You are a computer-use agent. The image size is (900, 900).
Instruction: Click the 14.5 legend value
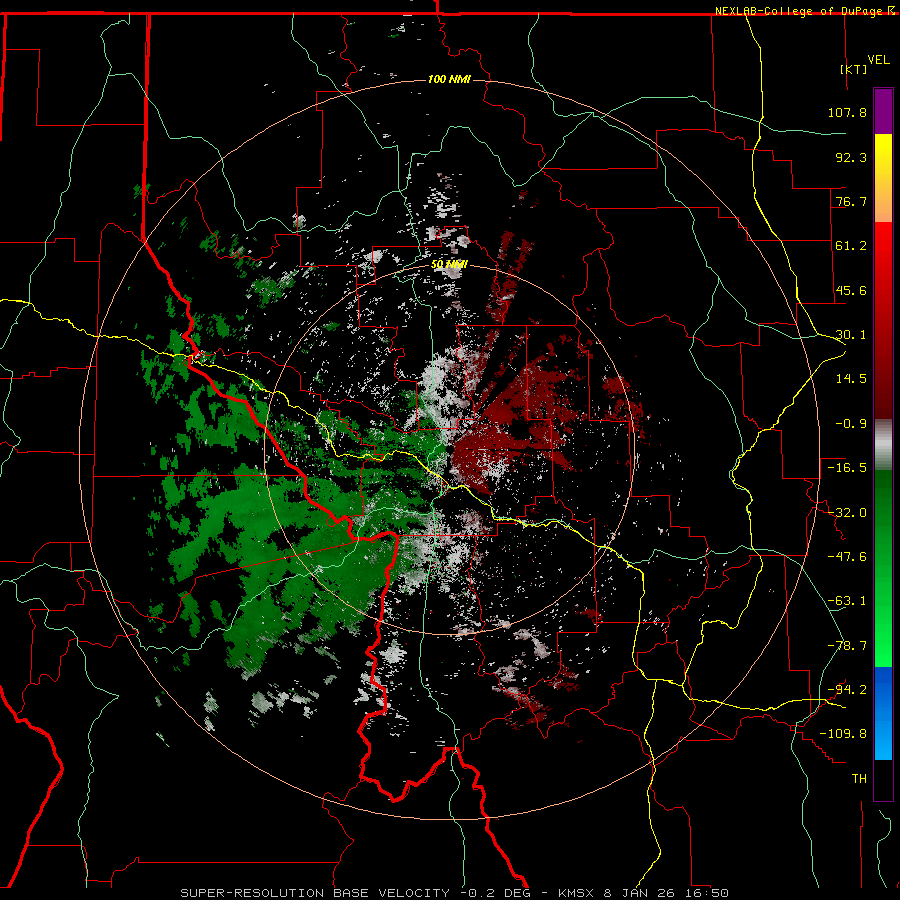pos(851,379)
